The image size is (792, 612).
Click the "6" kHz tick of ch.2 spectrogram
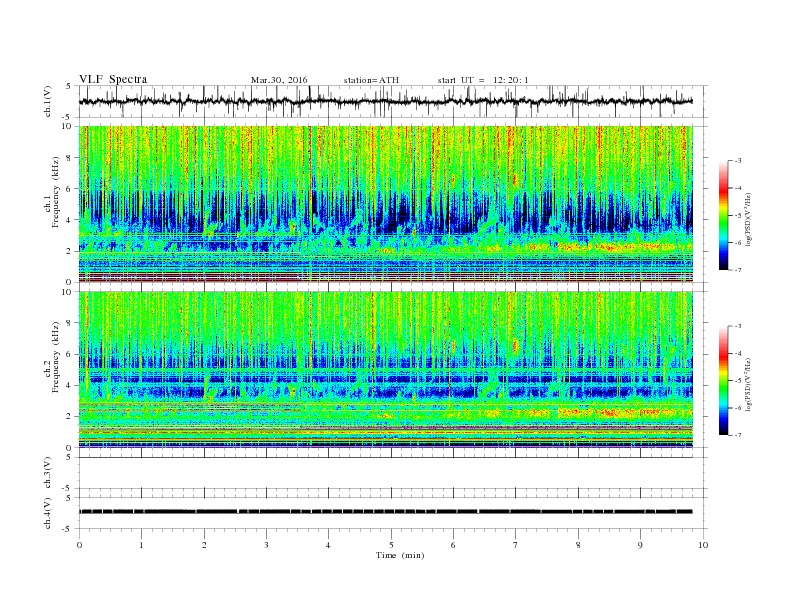[70, 354]
